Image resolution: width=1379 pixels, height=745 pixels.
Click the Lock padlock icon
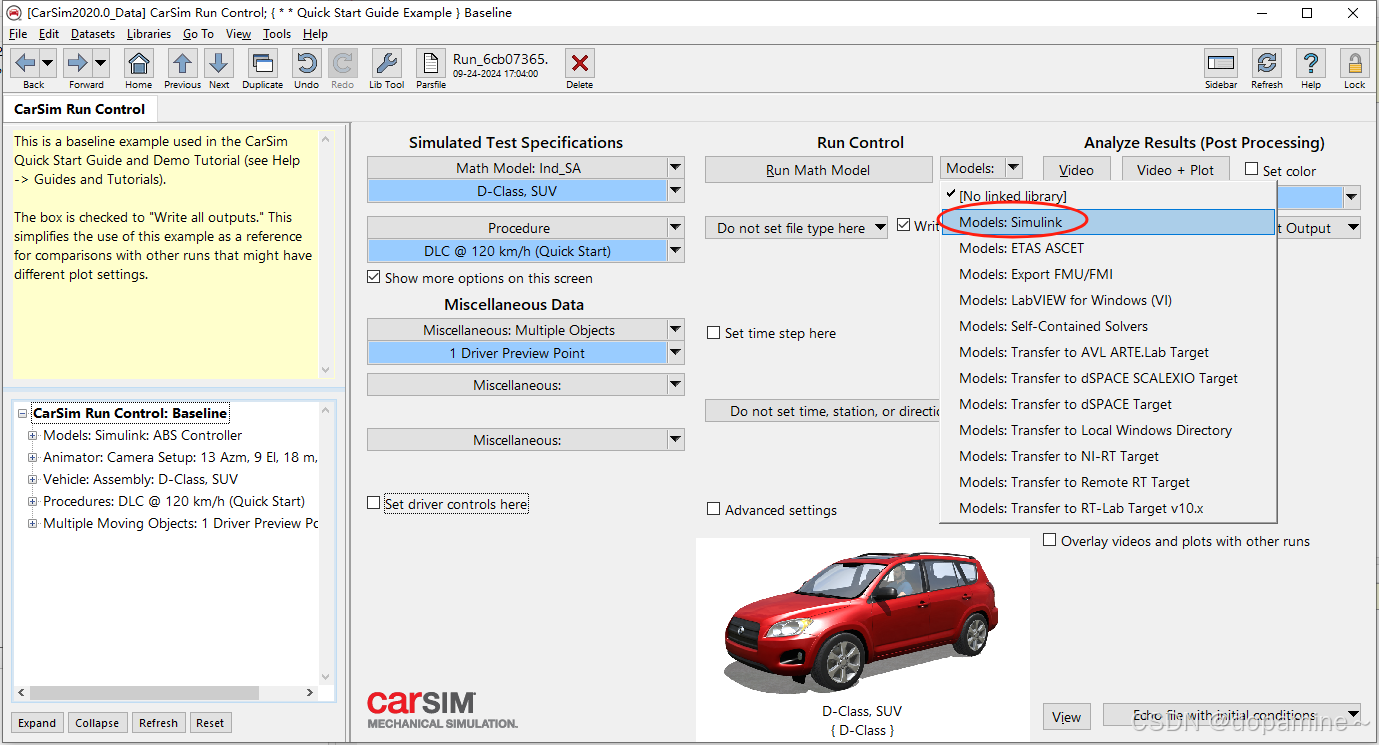[x=1355, y=63]
